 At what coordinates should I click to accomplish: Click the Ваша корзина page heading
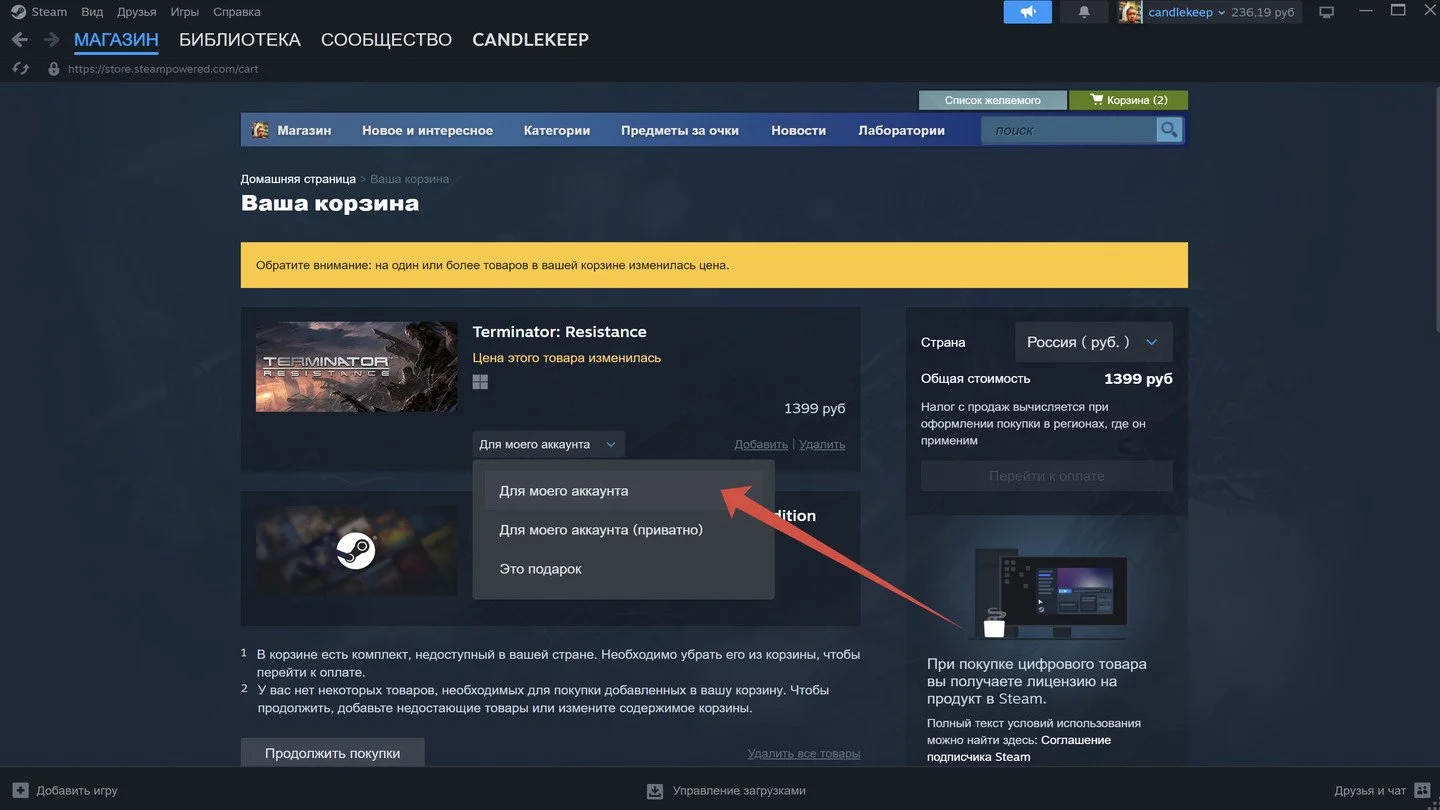[x=330, y=204]
